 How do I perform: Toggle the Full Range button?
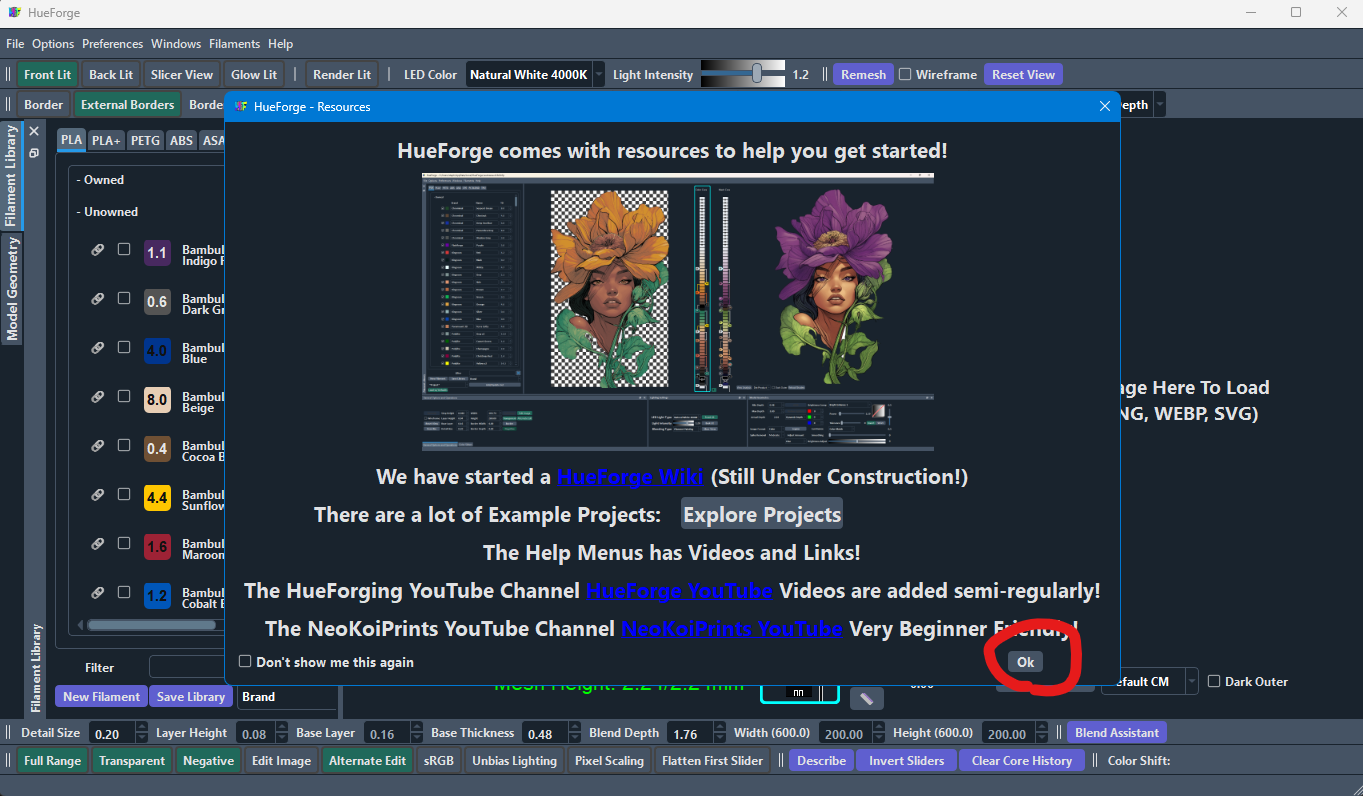(x=53, y=761)
